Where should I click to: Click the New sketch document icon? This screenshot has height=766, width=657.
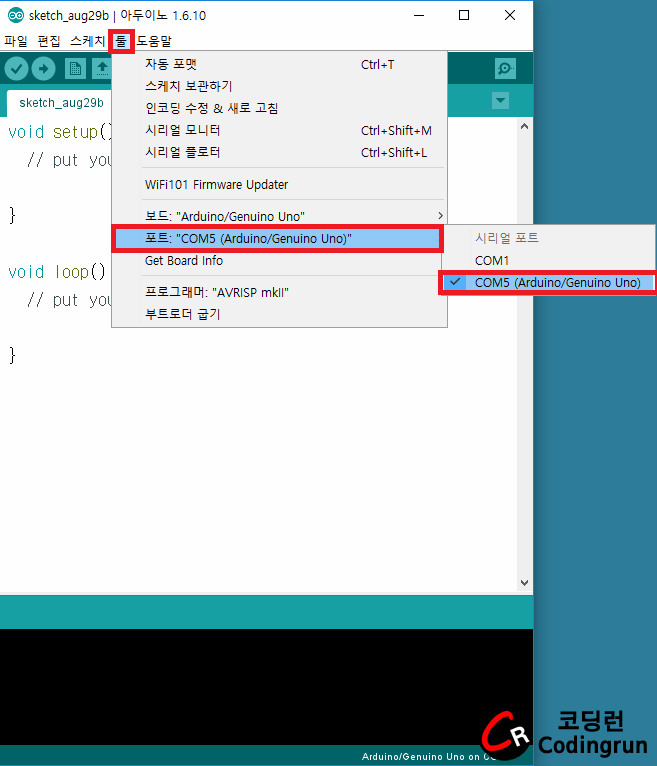click(74, 68)
